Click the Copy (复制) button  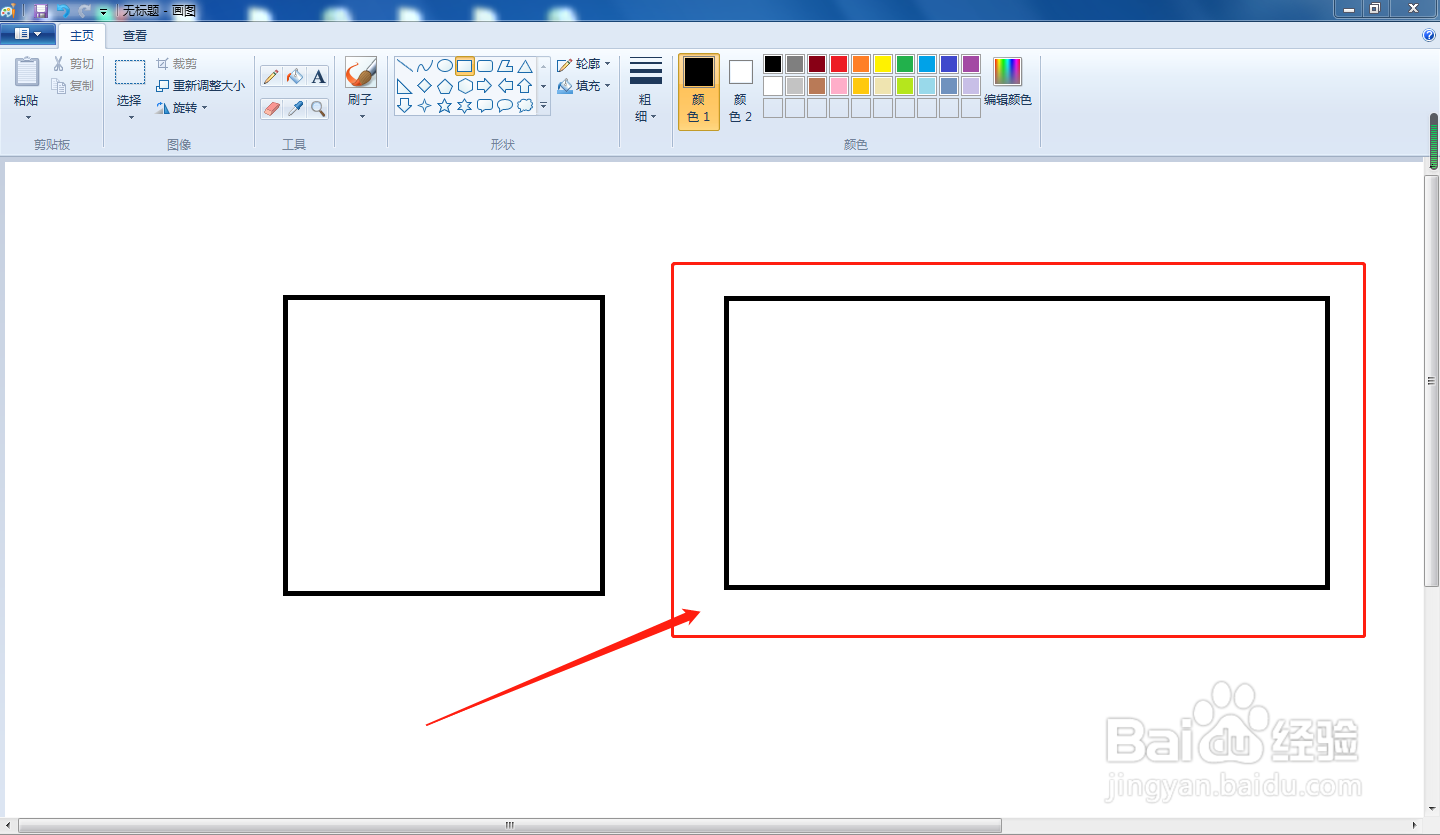(73, 86)
